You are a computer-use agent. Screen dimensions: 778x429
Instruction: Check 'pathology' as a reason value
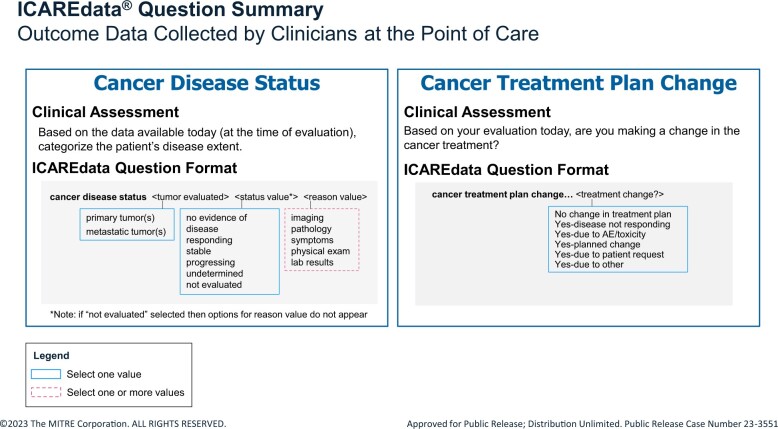[311, 229]
